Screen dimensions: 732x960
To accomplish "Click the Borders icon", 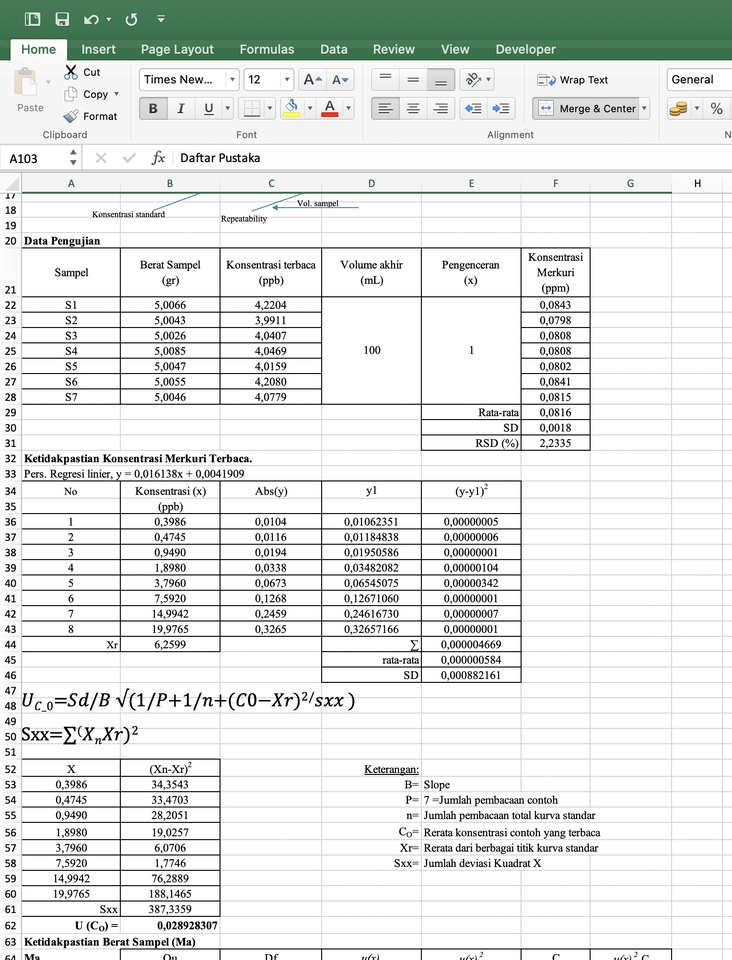I will tap(252, 108).
